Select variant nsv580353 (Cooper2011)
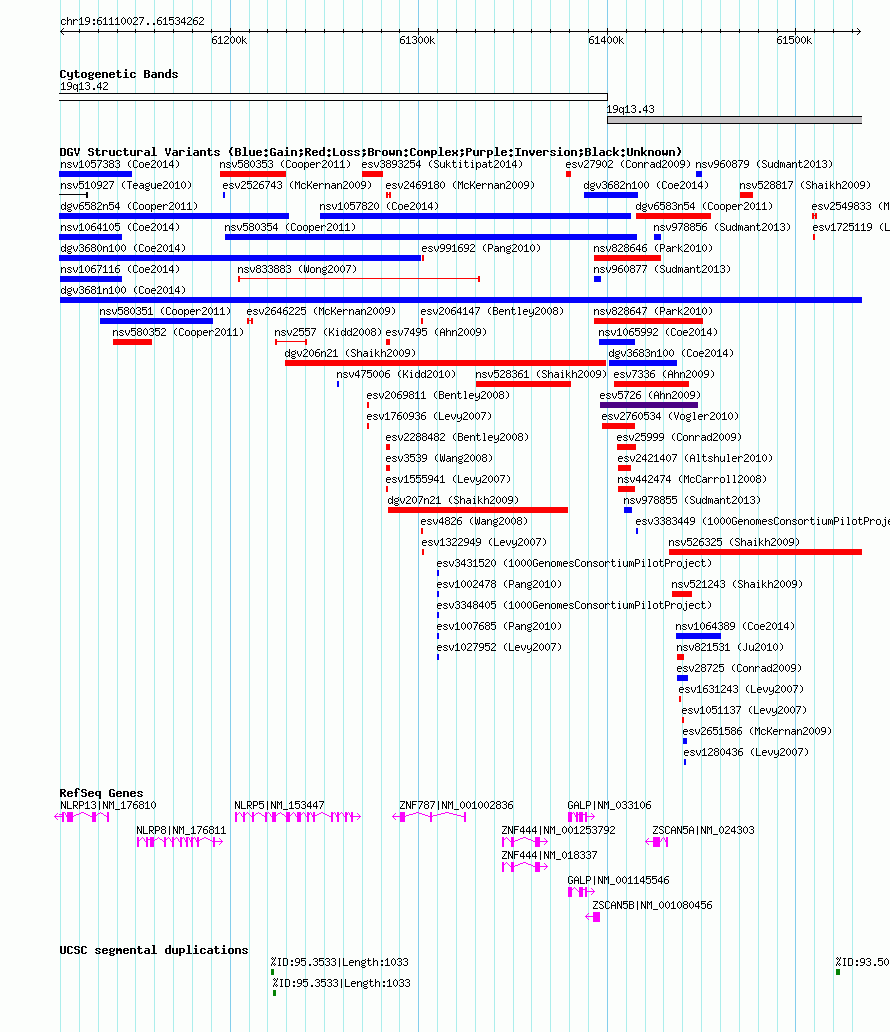This screenshot has width=890, height=1032. click(285, 165)
